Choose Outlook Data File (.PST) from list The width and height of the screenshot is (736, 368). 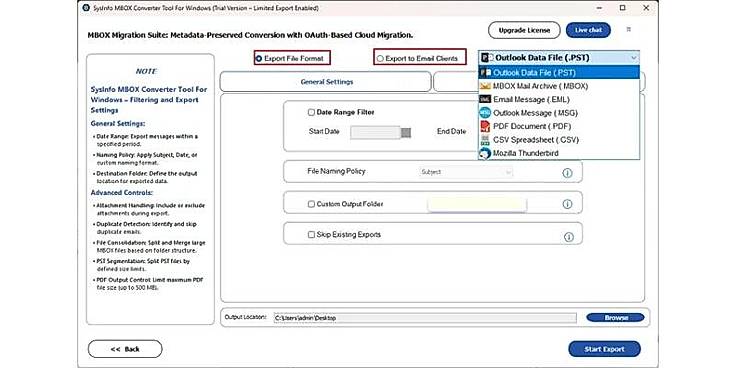tap(559, 73)
